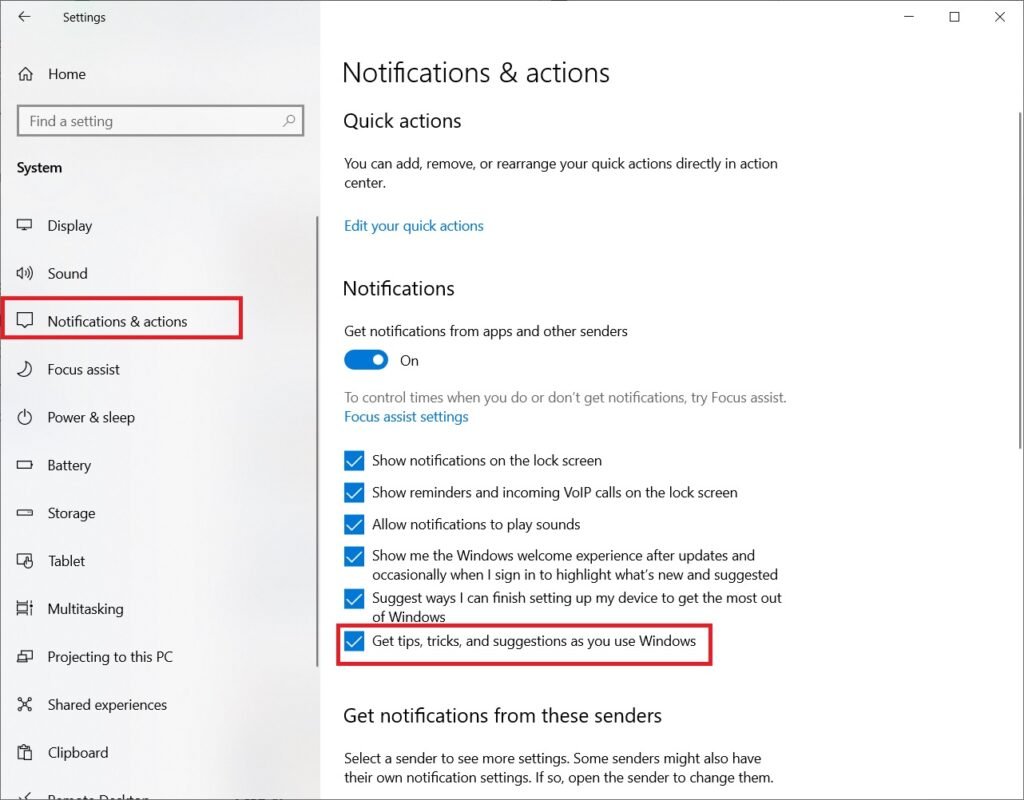
Task: Open the Battery settings page
Action: (x=69, y=465)
